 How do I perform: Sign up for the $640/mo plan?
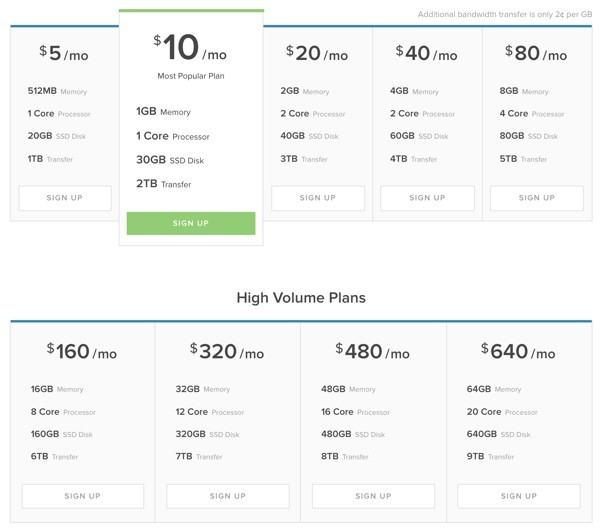[x=518, y=496]
